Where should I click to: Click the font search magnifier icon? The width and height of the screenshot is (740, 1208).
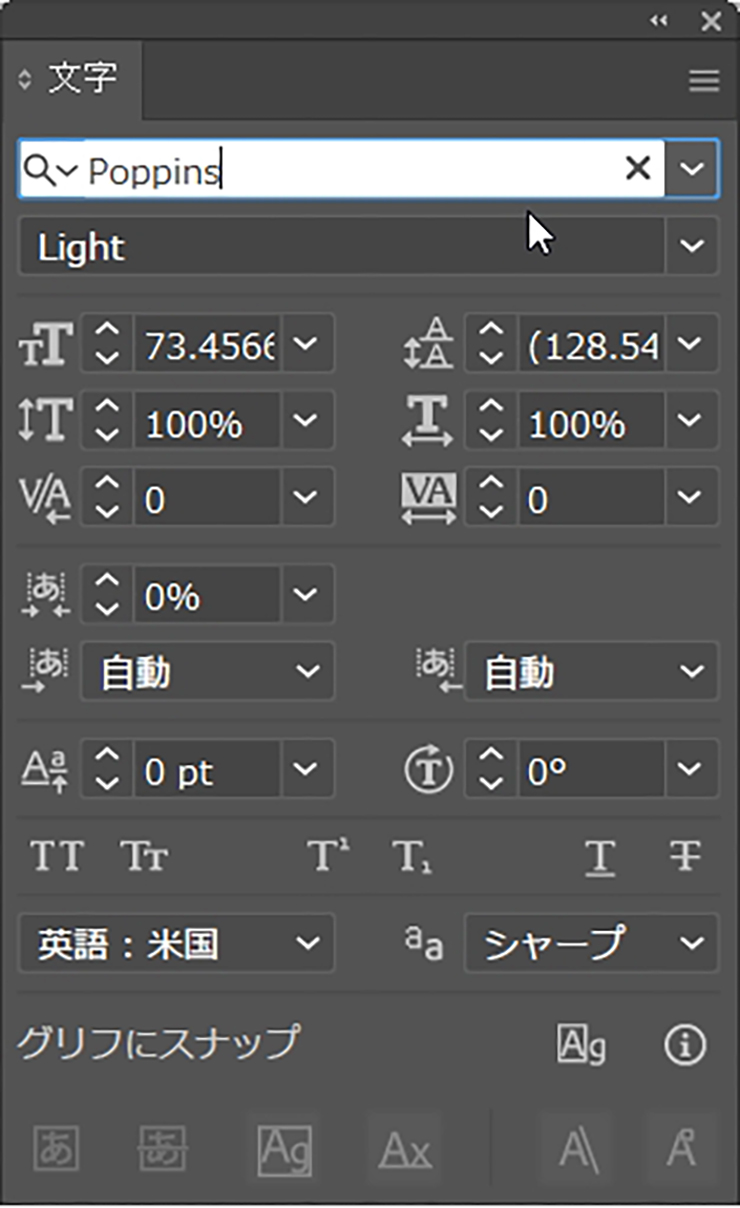pyautogui.click(x=38, y=170)
